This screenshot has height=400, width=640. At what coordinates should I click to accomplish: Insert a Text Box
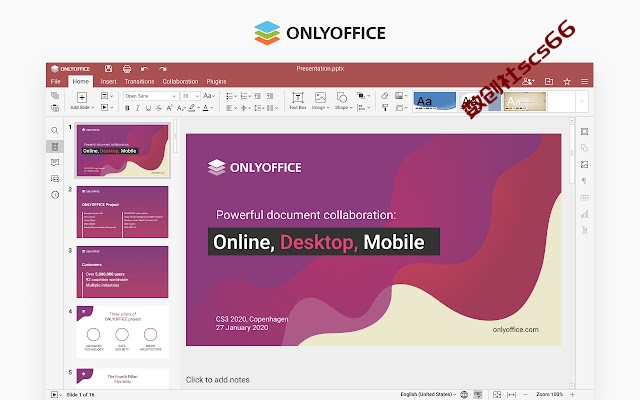(x=298, y=100)
